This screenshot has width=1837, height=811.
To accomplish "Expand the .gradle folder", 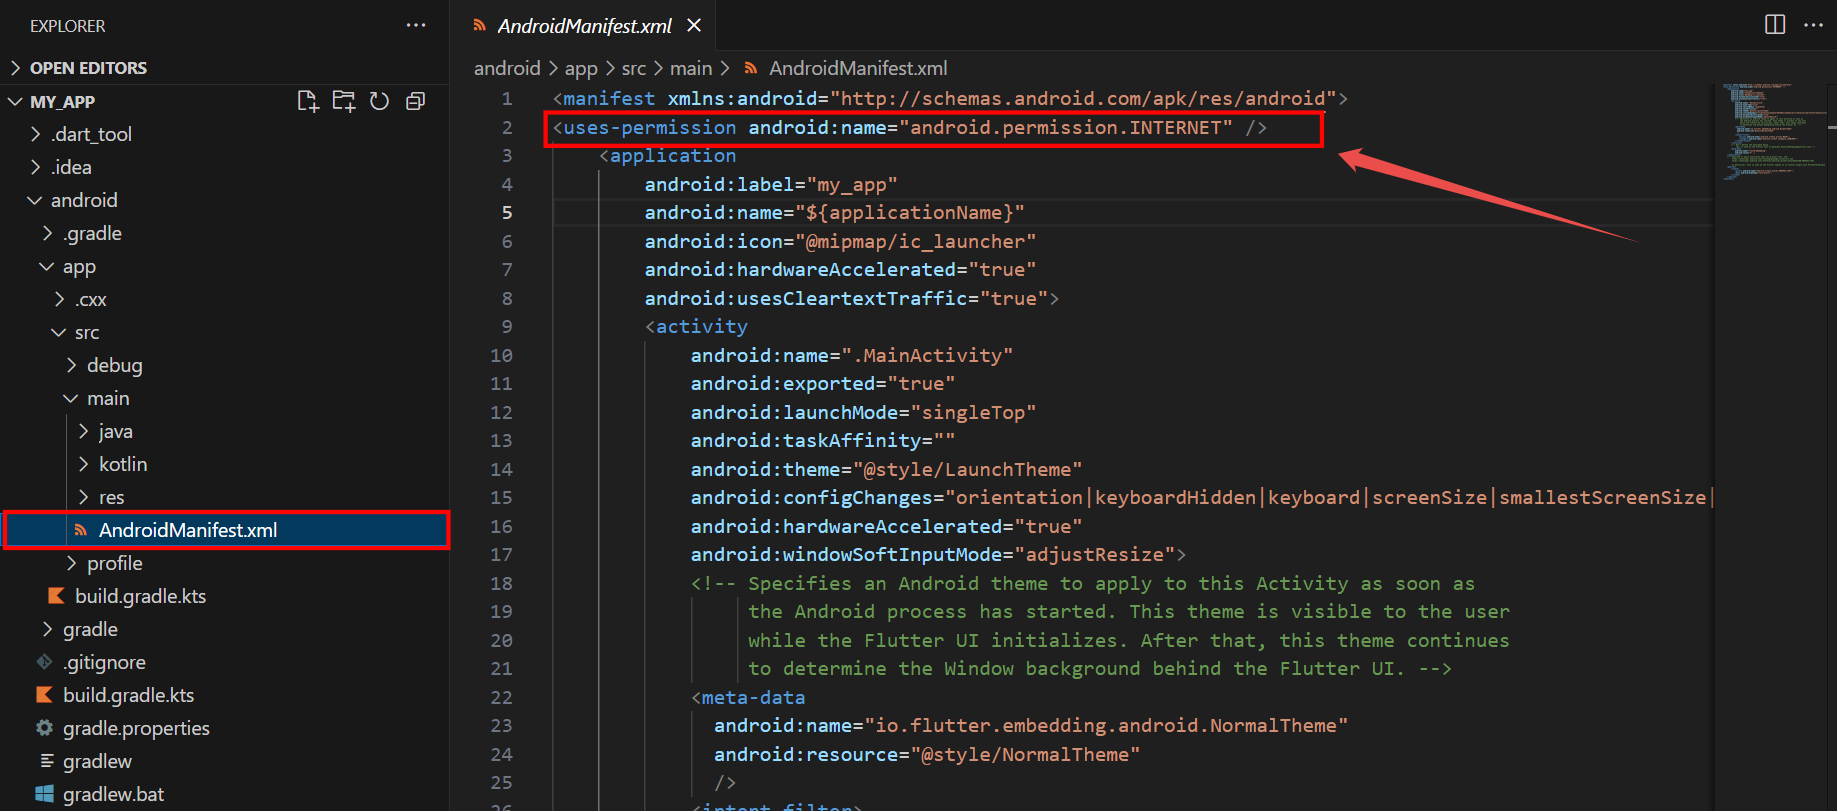I will tap(48, 233).
